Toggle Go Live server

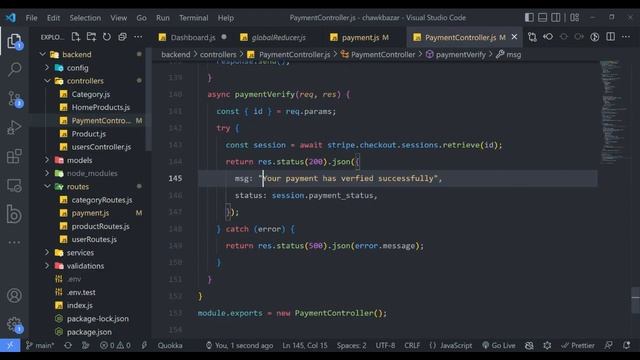pos(498,345)
